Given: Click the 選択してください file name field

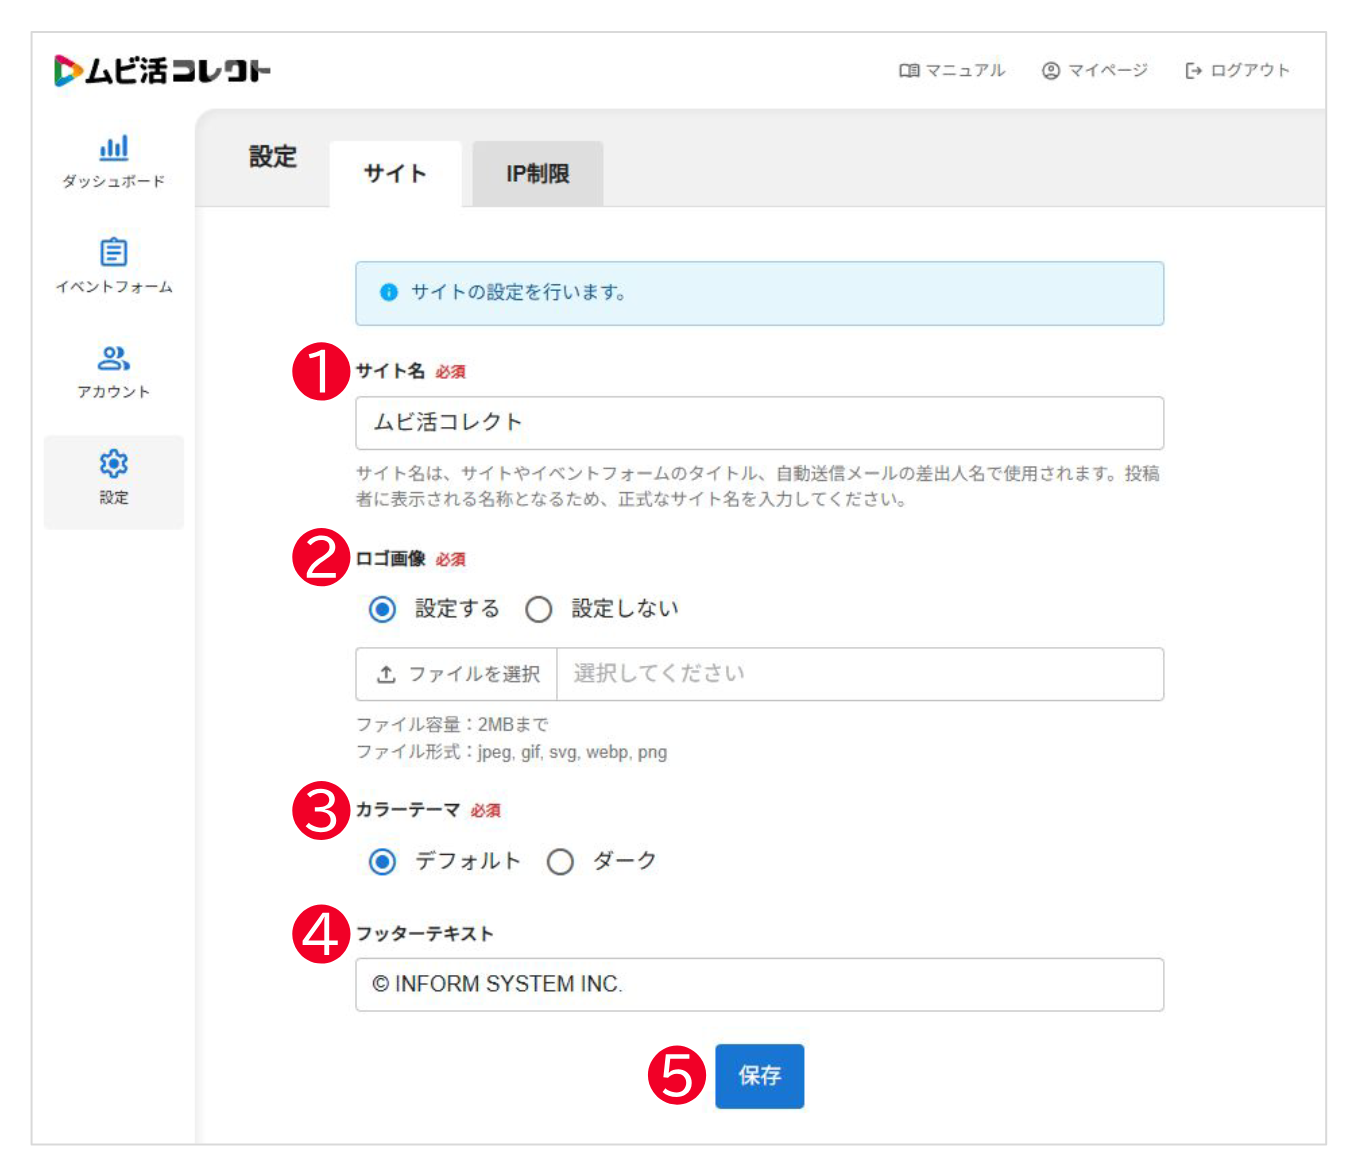Looking at the screenshot, I should (860, 674).
